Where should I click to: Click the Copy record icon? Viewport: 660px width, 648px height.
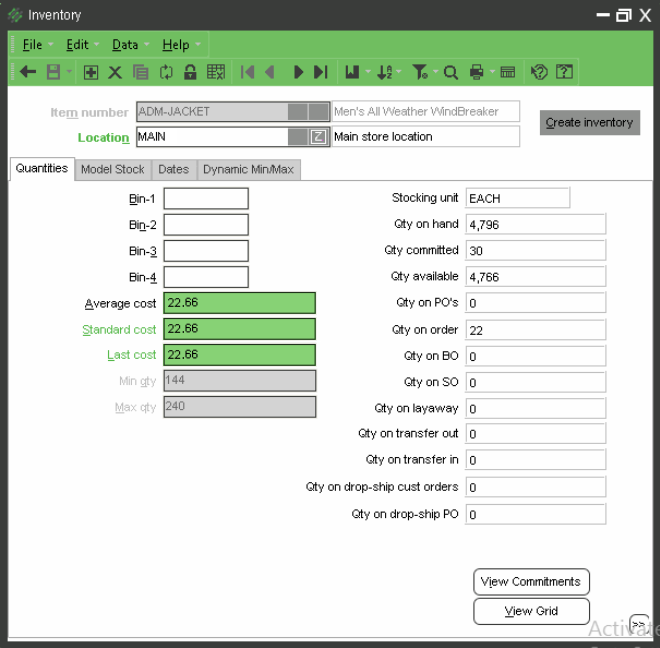[x=141, y=72]
